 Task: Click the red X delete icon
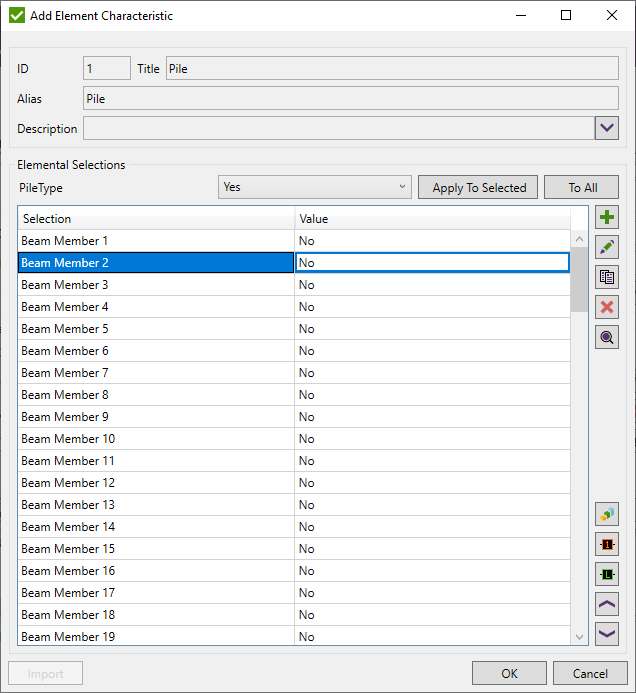(607, 307)
